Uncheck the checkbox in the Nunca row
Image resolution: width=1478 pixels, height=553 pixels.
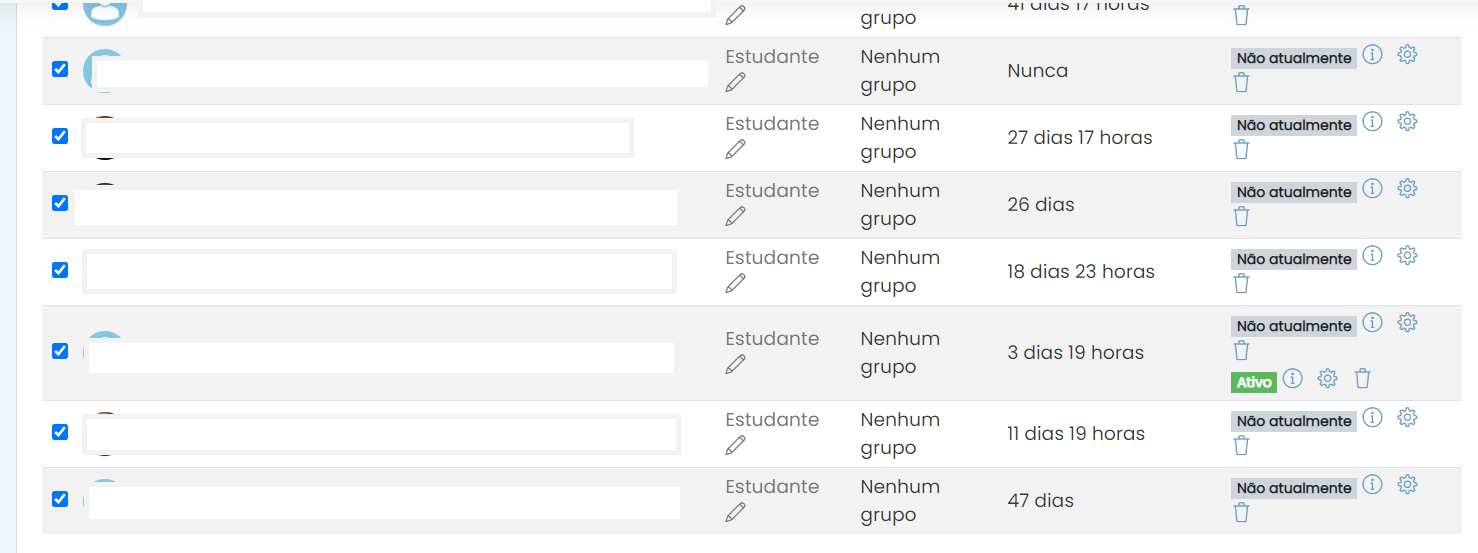pos(60,69)
